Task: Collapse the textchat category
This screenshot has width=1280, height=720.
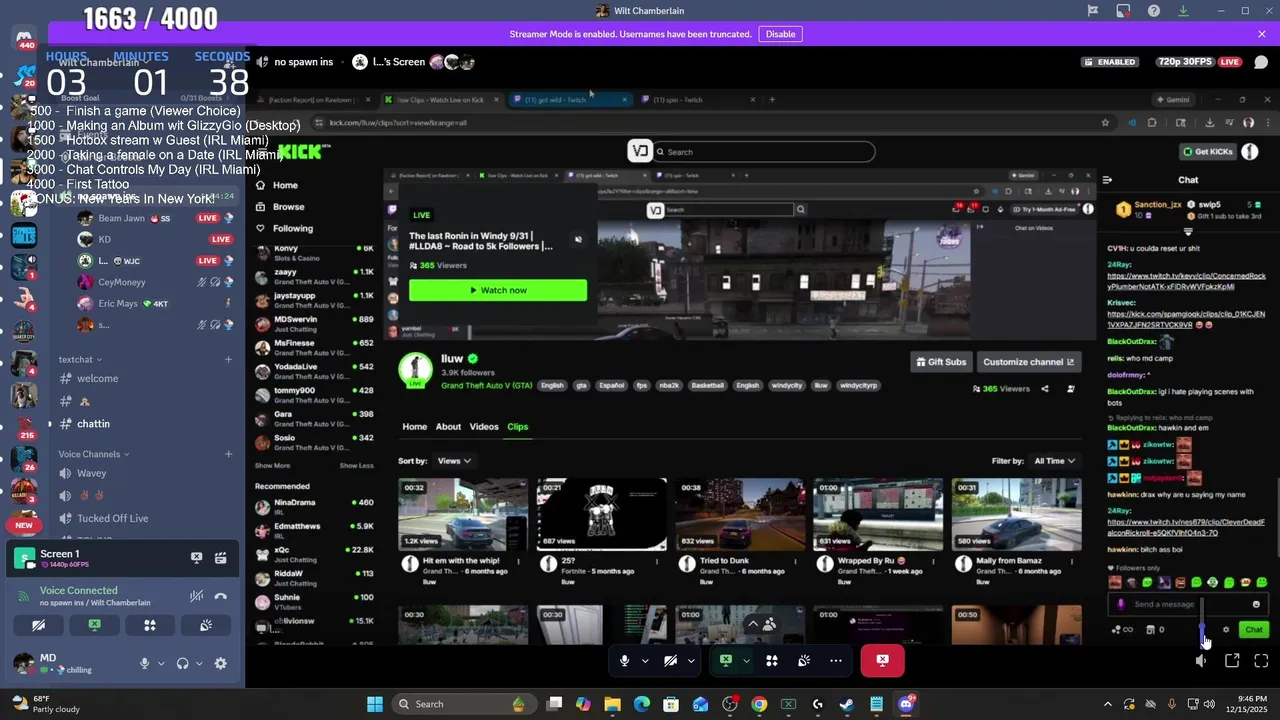Action: click(x=80, y=359)
